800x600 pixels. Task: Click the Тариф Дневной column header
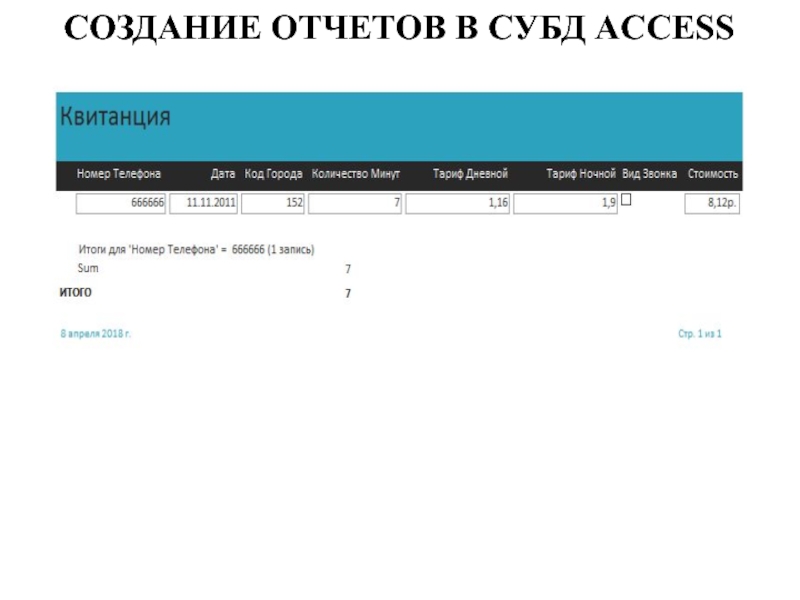tap(470, 174)
